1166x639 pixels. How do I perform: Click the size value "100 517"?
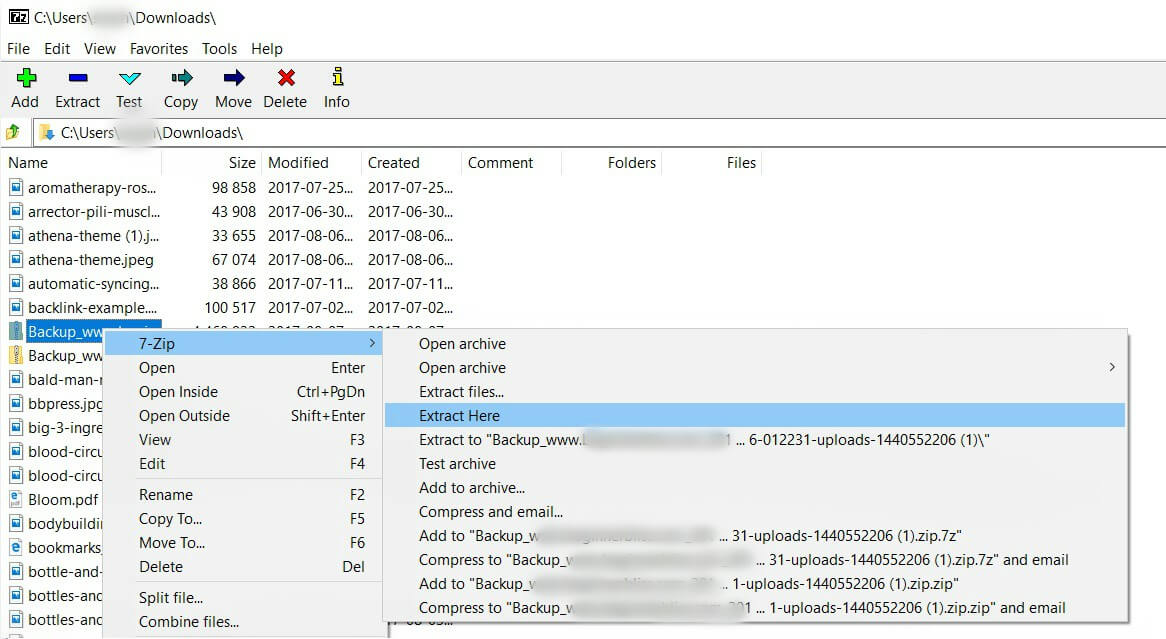tap(230, 307)
